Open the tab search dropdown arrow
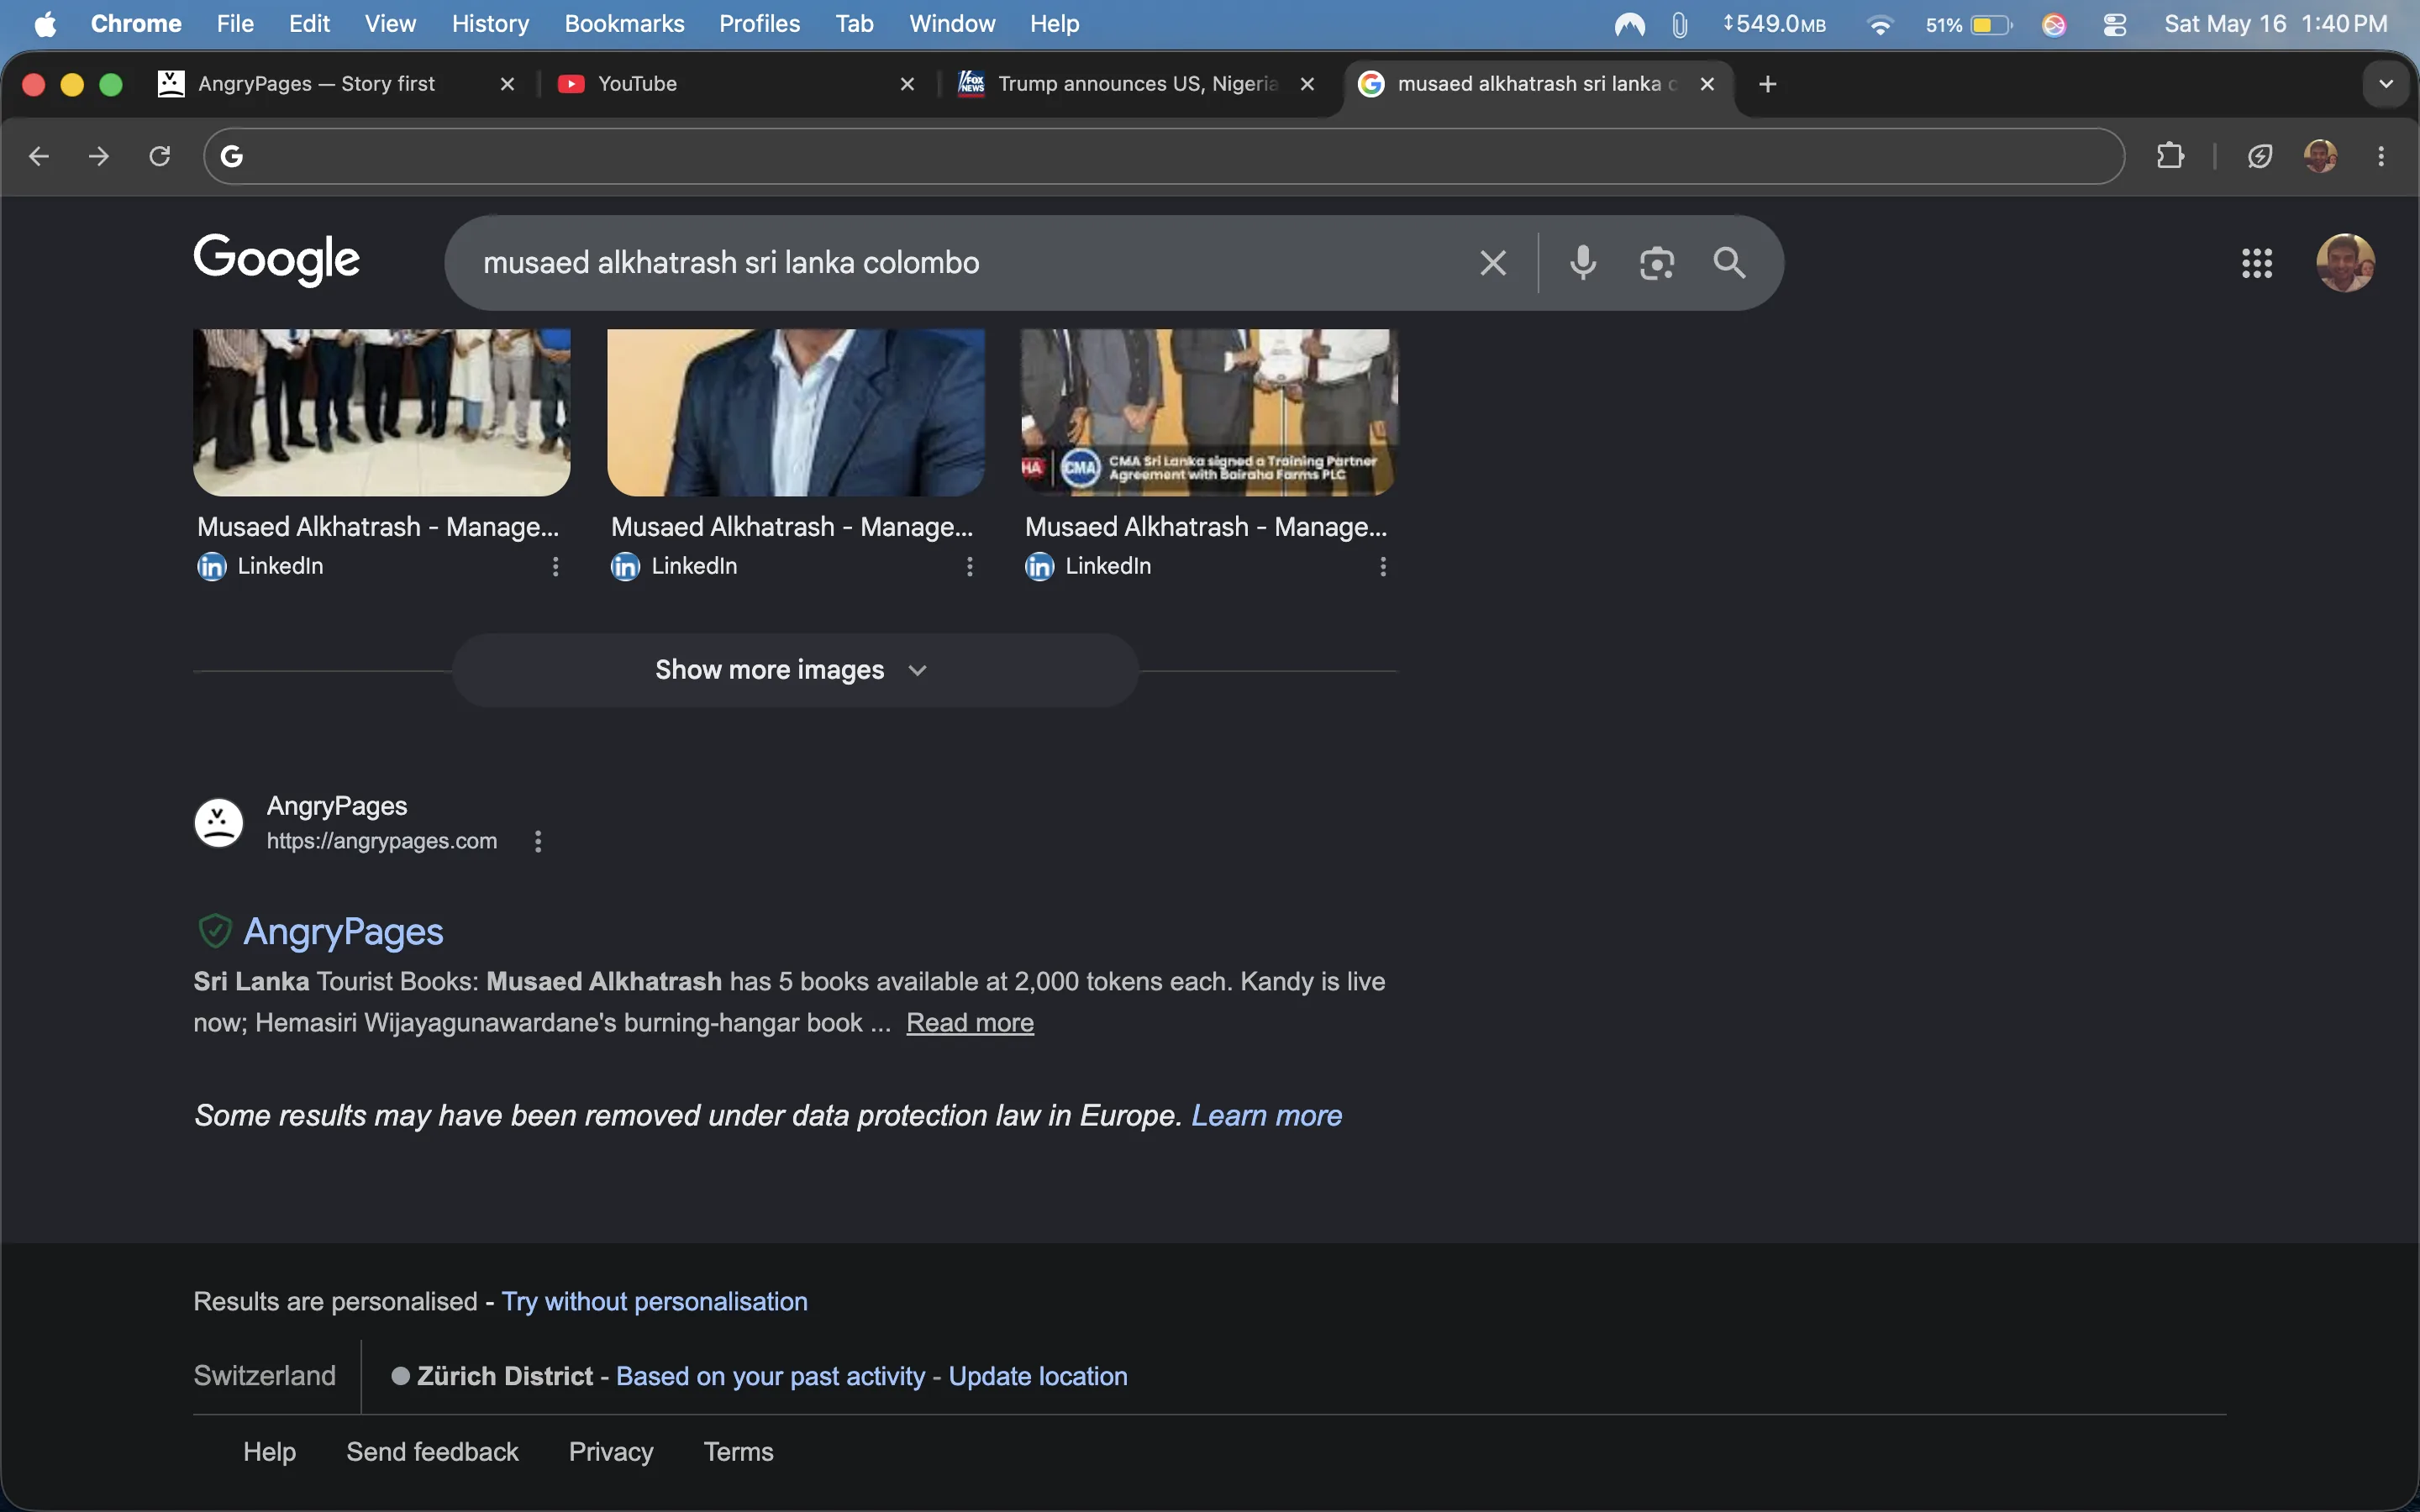 2386,84
